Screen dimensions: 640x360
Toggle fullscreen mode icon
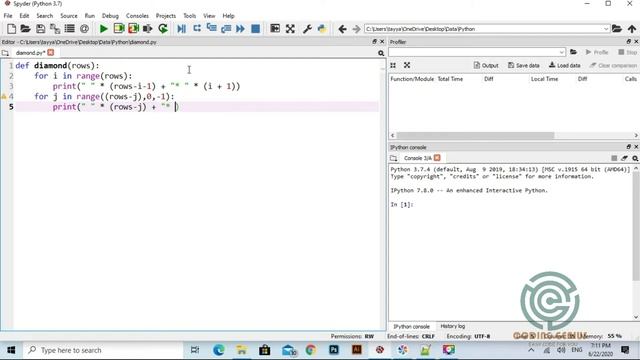290,29
